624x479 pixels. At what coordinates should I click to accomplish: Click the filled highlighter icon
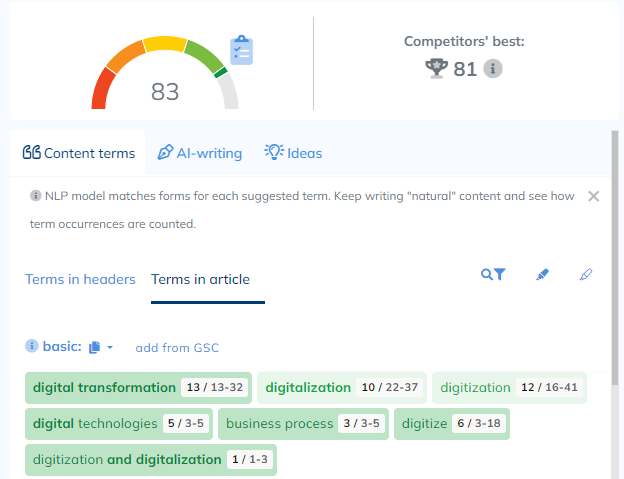click(542, 275)
